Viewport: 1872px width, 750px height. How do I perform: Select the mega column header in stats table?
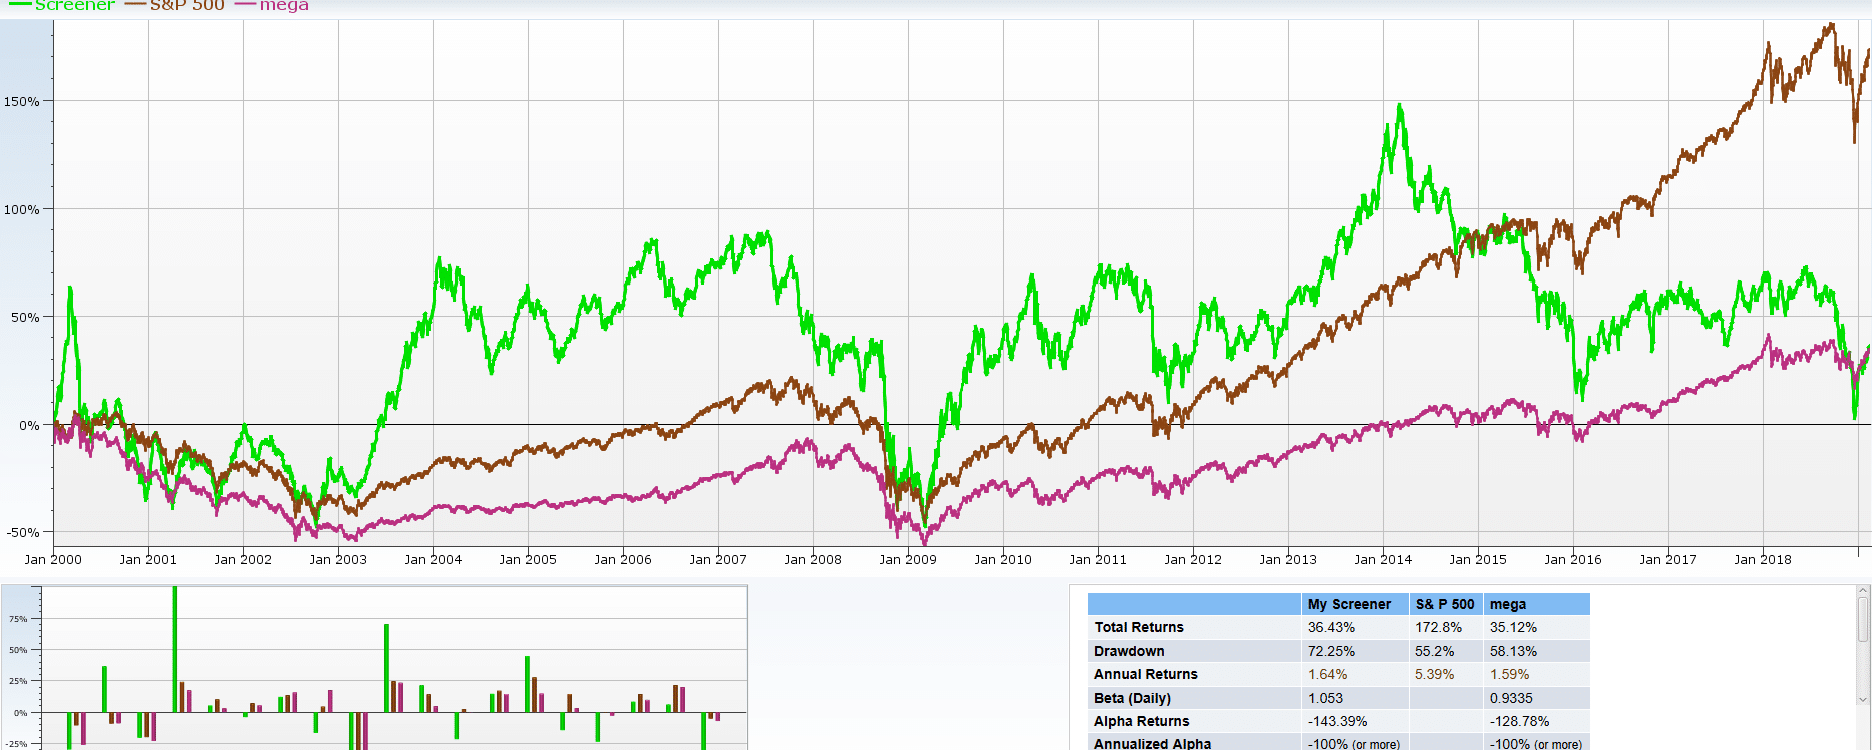click(x=1537, y=604)
